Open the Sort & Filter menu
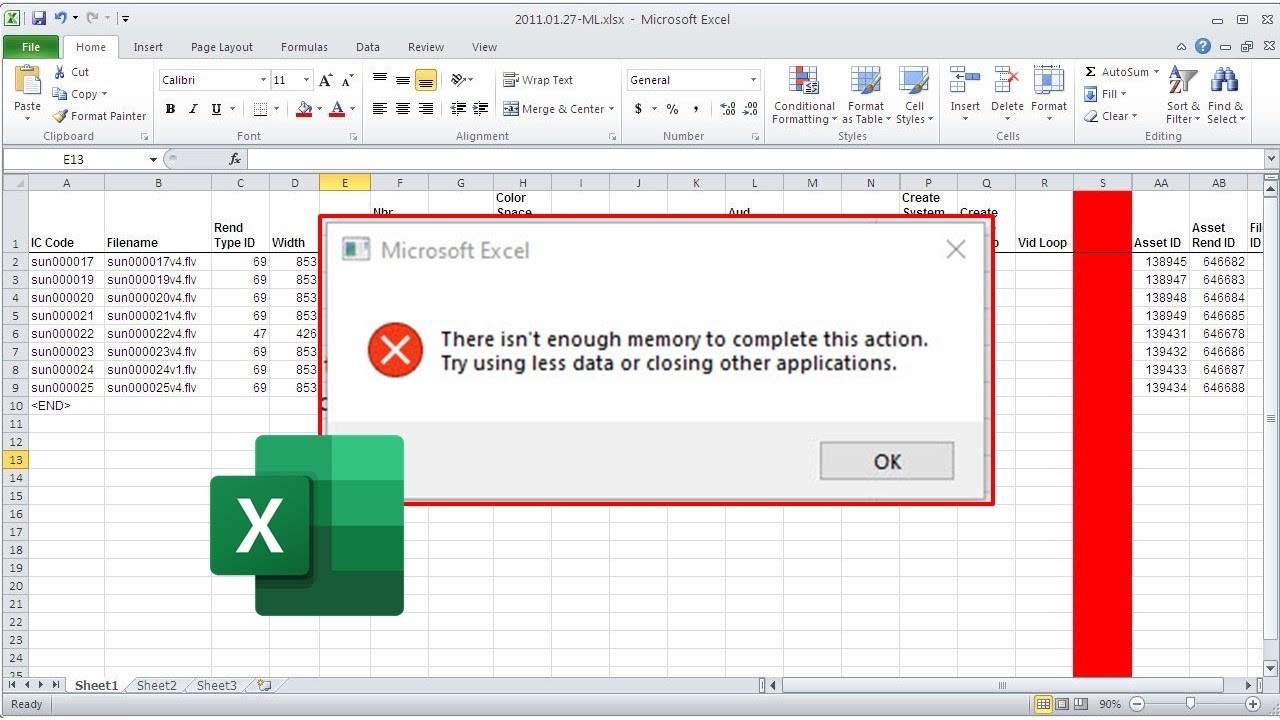This screenshot has width=1280, height=720. [x=1183, y=96]
